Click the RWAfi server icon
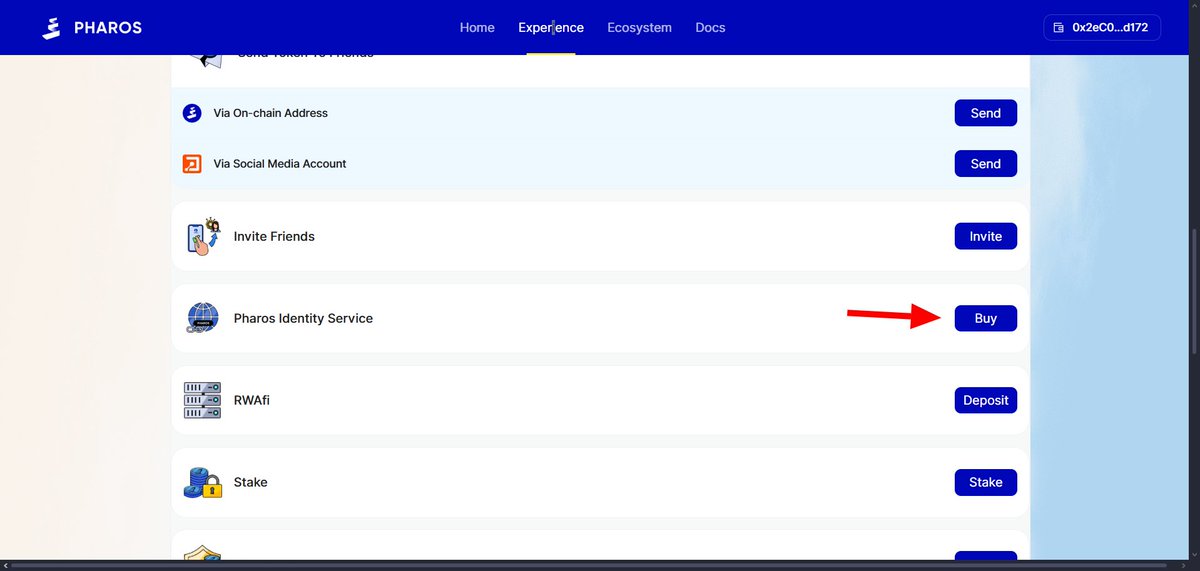 click(203, 400)
